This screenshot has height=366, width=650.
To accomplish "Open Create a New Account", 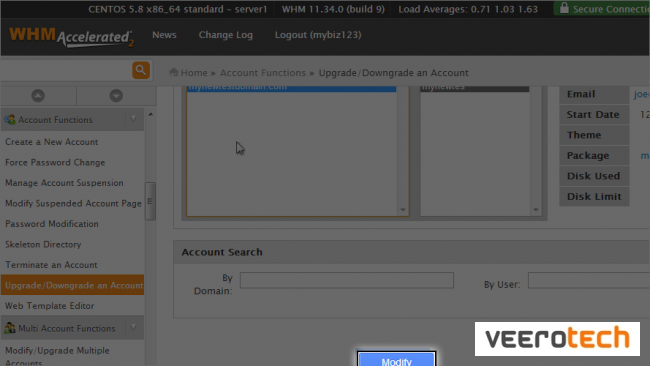I will pyautogui.click(x=51, y=142).
